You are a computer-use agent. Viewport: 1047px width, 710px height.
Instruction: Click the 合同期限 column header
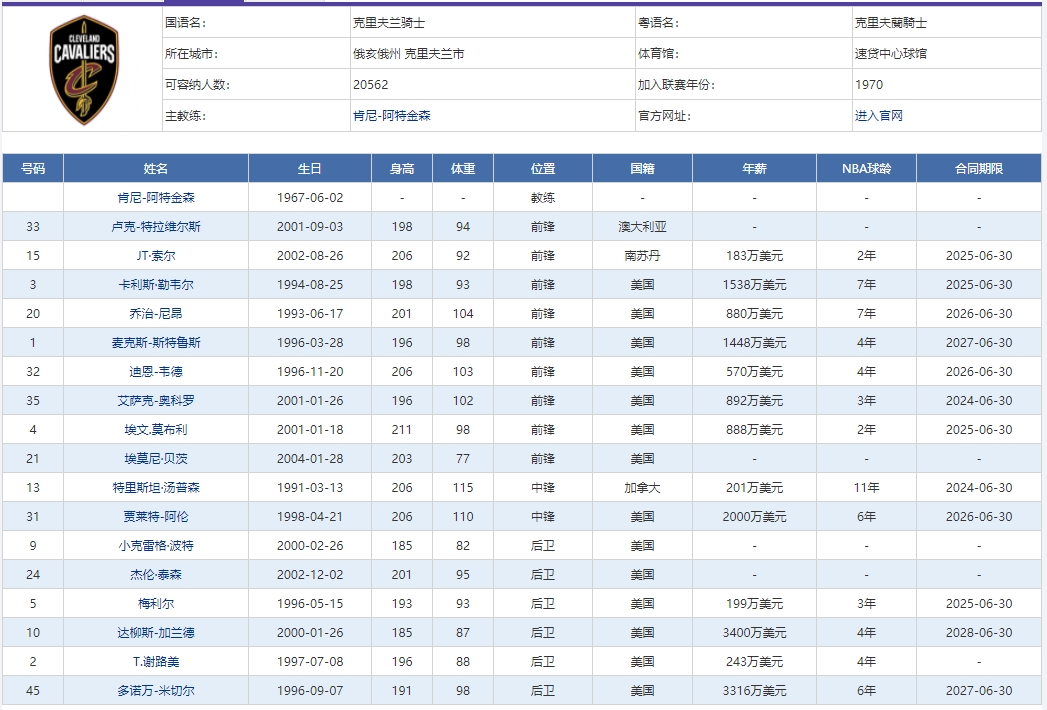click(x=980, y=168)
